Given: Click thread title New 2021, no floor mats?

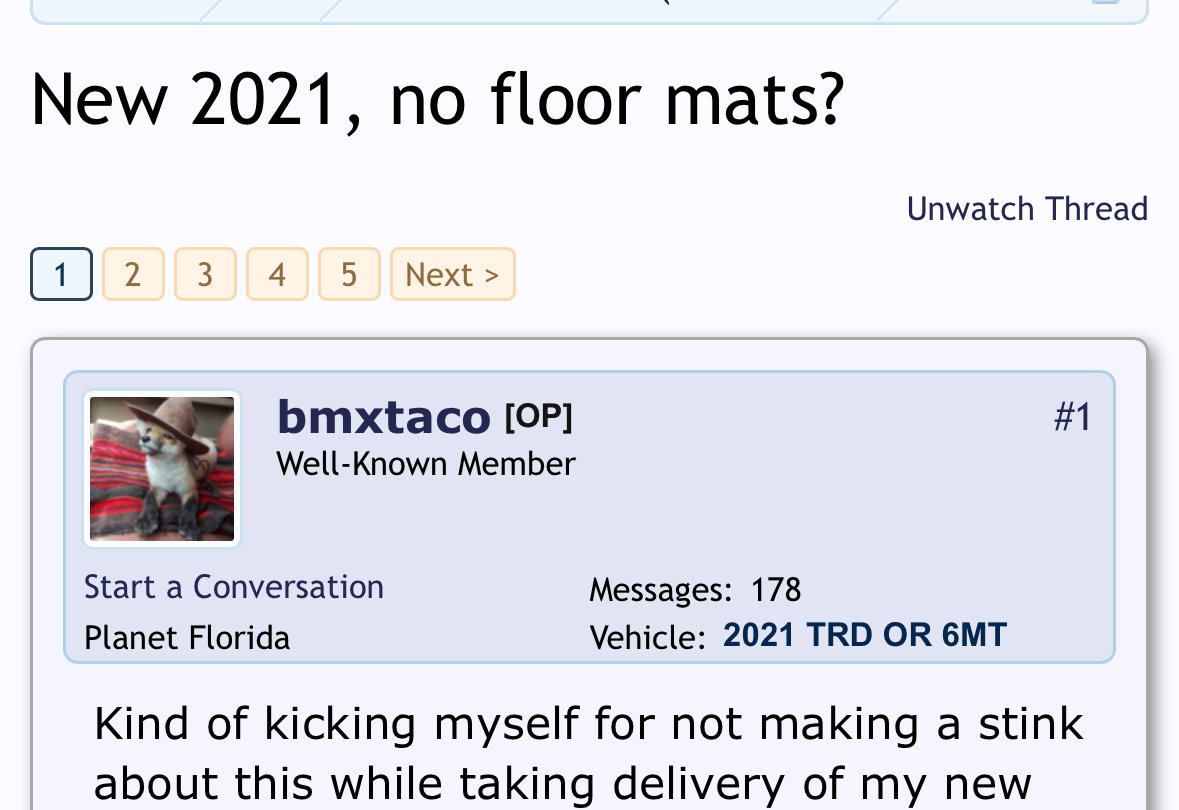Looking at the screenshot, I should [438, 100].
